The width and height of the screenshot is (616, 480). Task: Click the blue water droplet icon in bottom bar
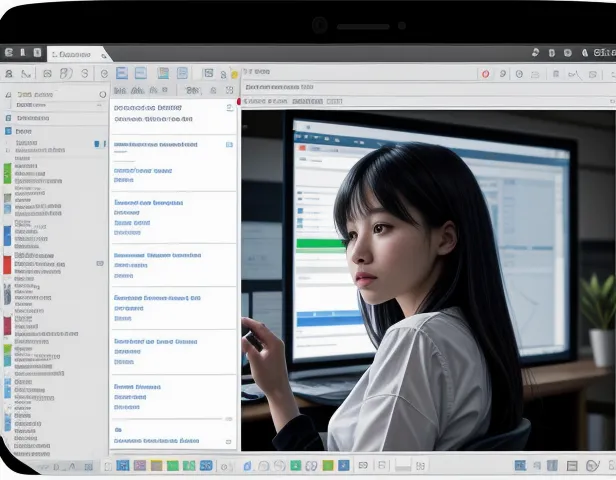[247, 465]
